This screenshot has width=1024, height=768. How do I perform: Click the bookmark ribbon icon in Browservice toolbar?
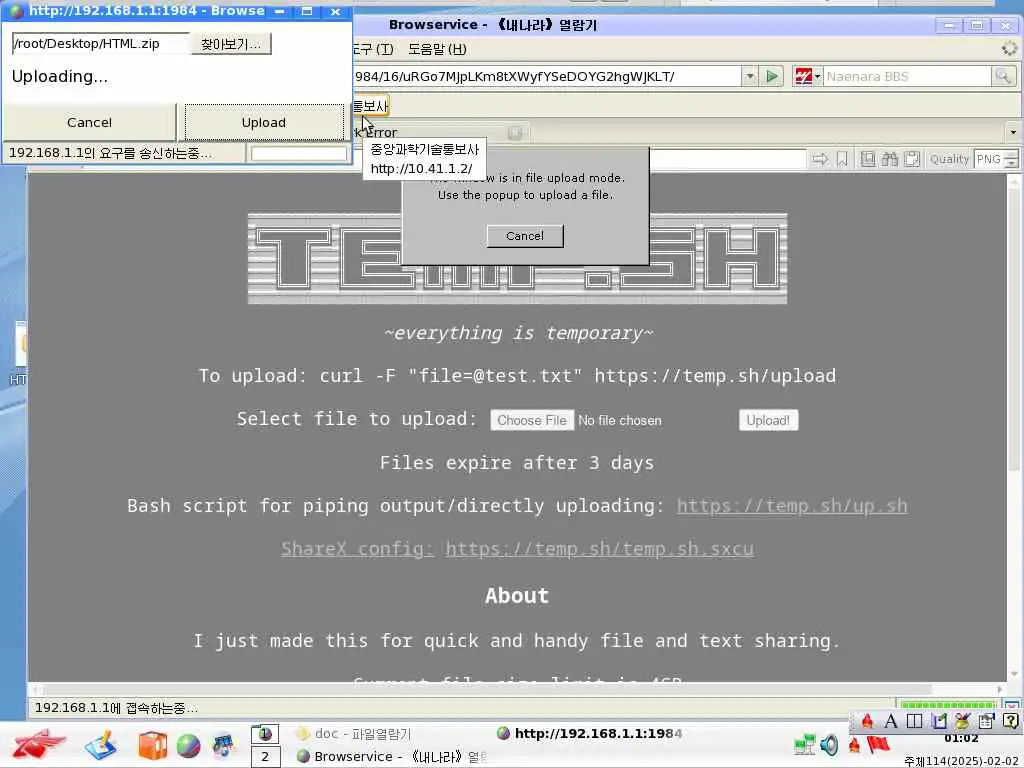coord(842,159)
